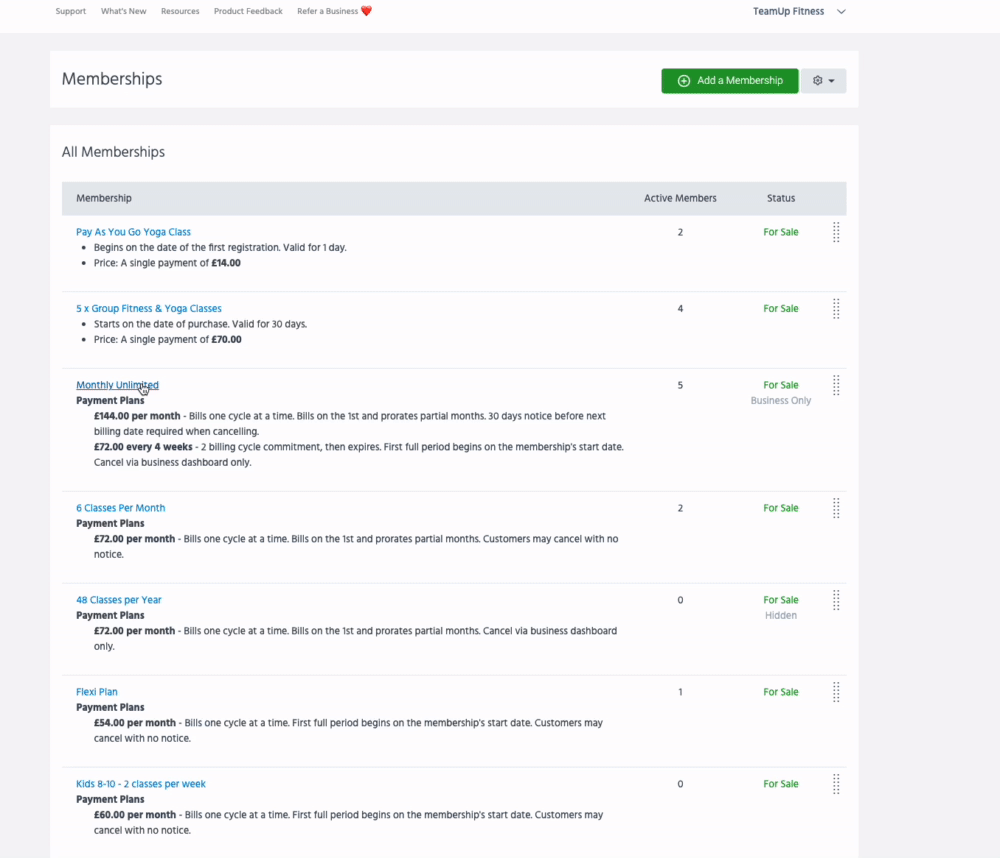This screenshot has width=1000, height=858.
Task: Click drag handle for 5 x Group Fitness row
Action: (x=836, y=309)
